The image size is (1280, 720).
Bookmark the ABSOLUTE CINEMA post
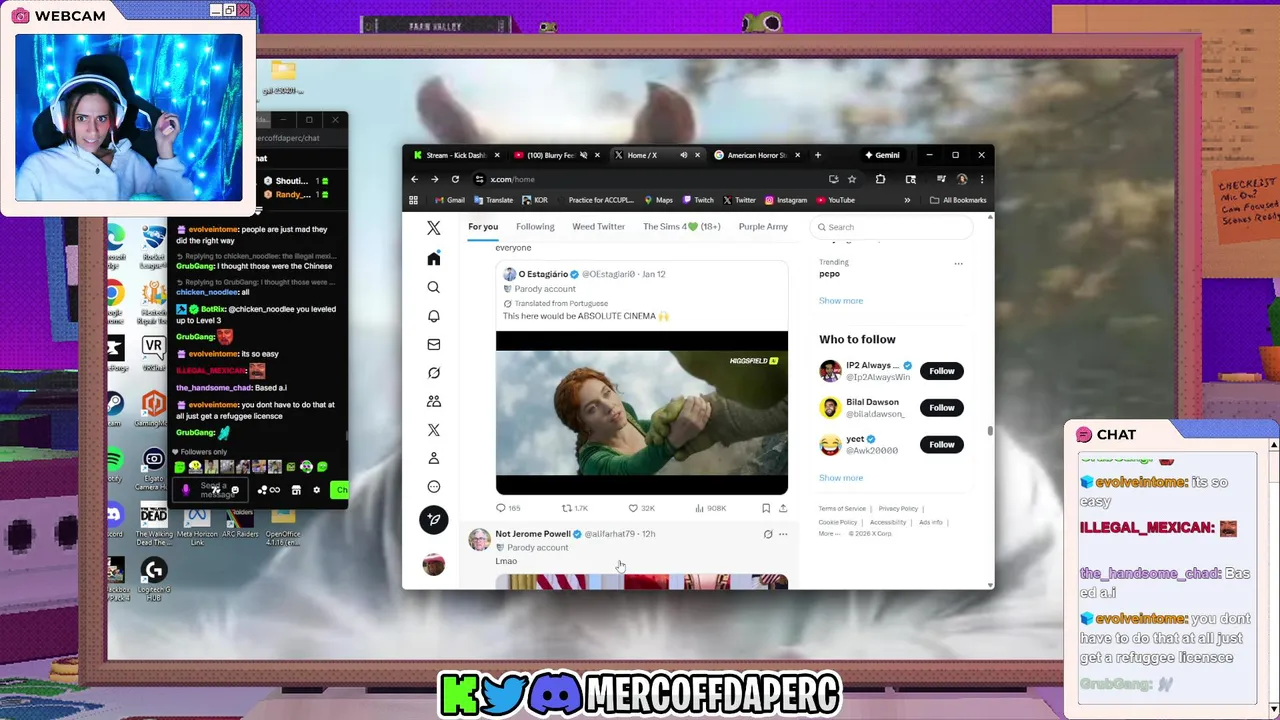[766, 508]
